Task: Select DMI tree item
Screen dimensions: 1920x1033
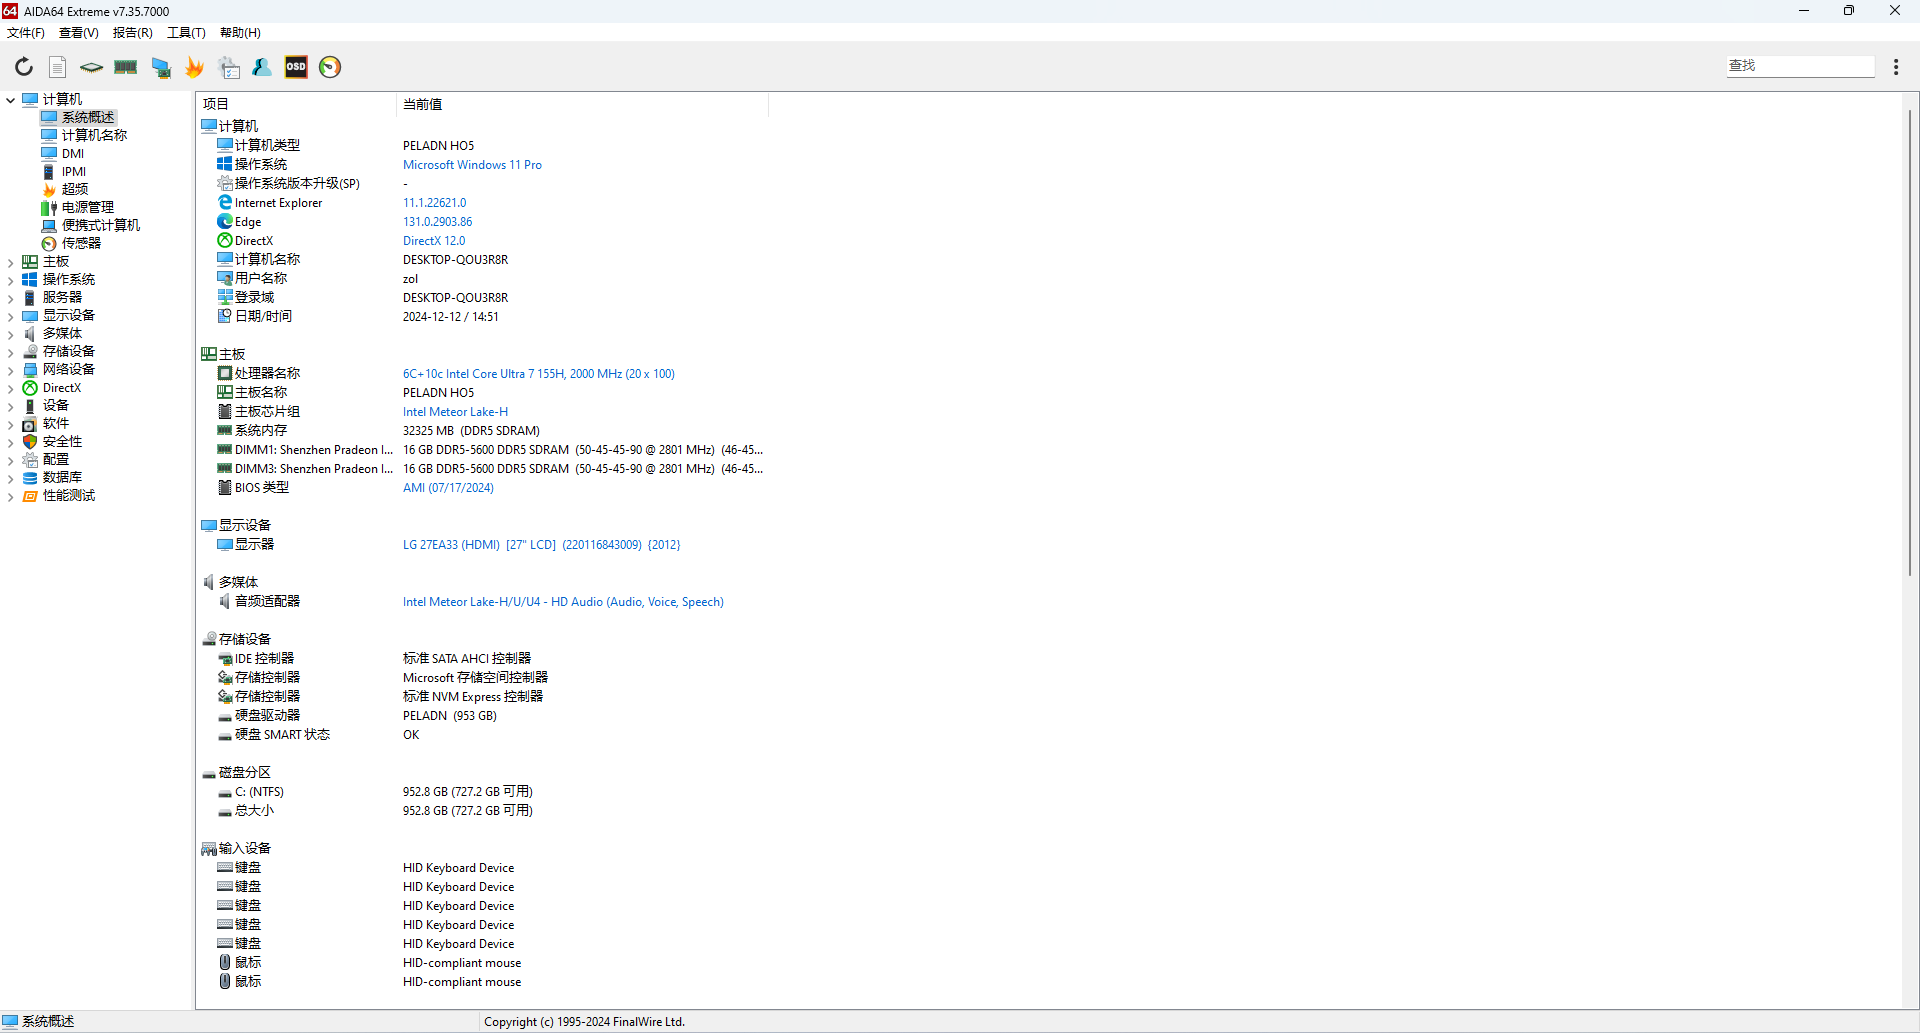Action: click(73, 153)
